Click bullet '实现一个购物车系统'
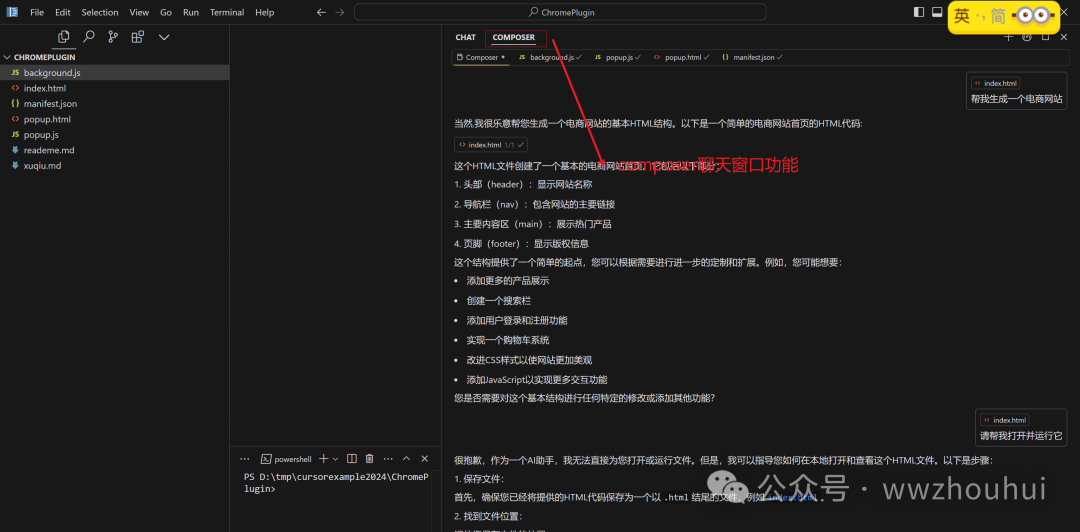Viewport: 1080px width, 532px height. [x=508, y=340]
